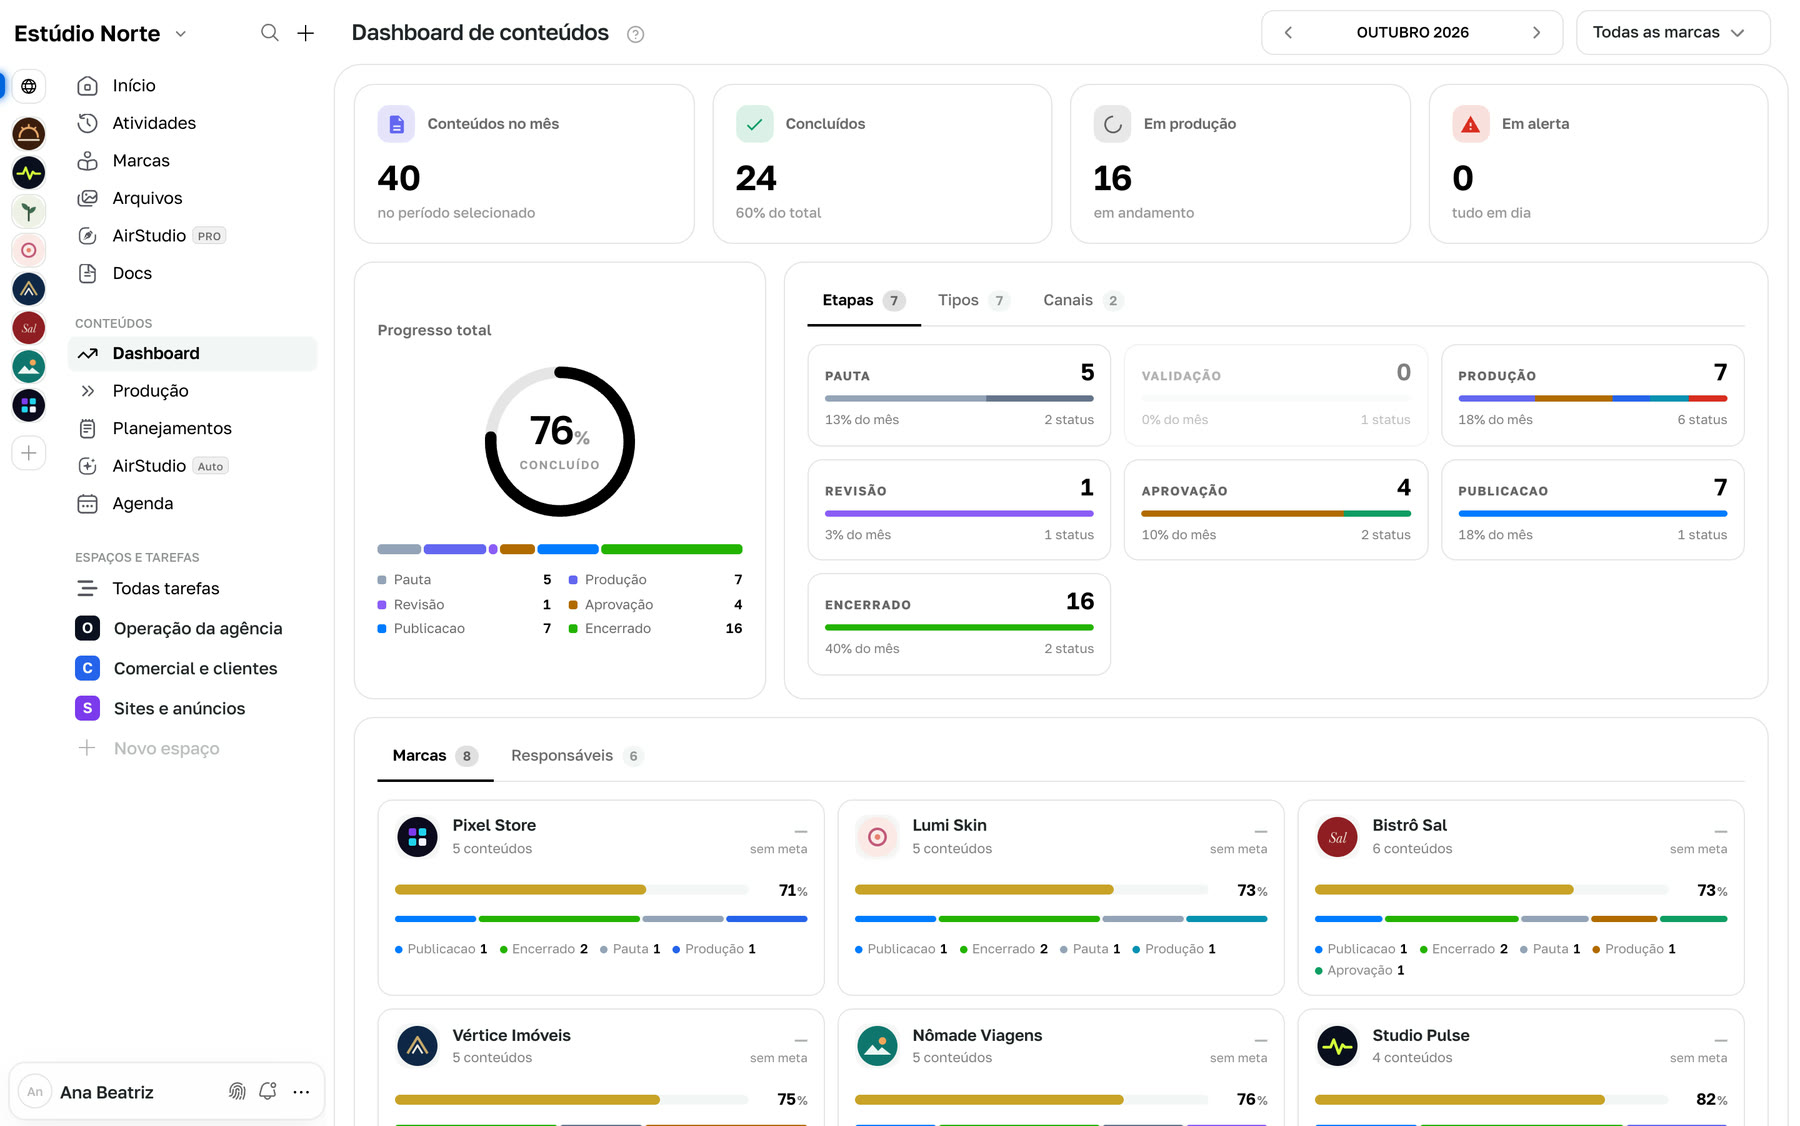Open Arquivos in the sidebar
The image size is (1800, 1126).
click(x=193, y=198)
